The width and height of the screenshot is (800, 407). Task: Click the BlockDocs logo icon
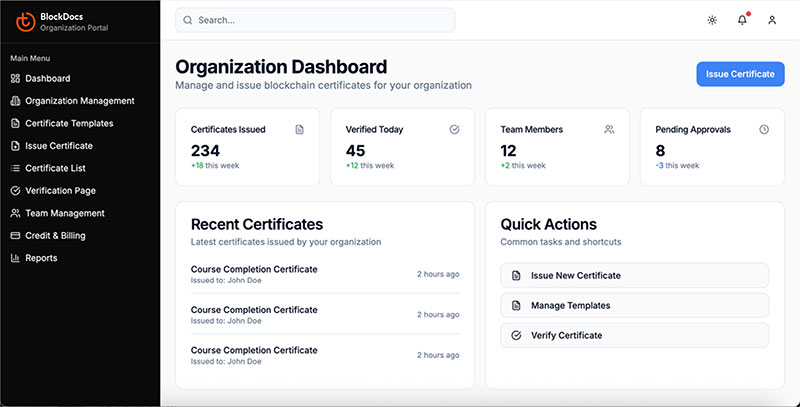[x=25, y=21]
